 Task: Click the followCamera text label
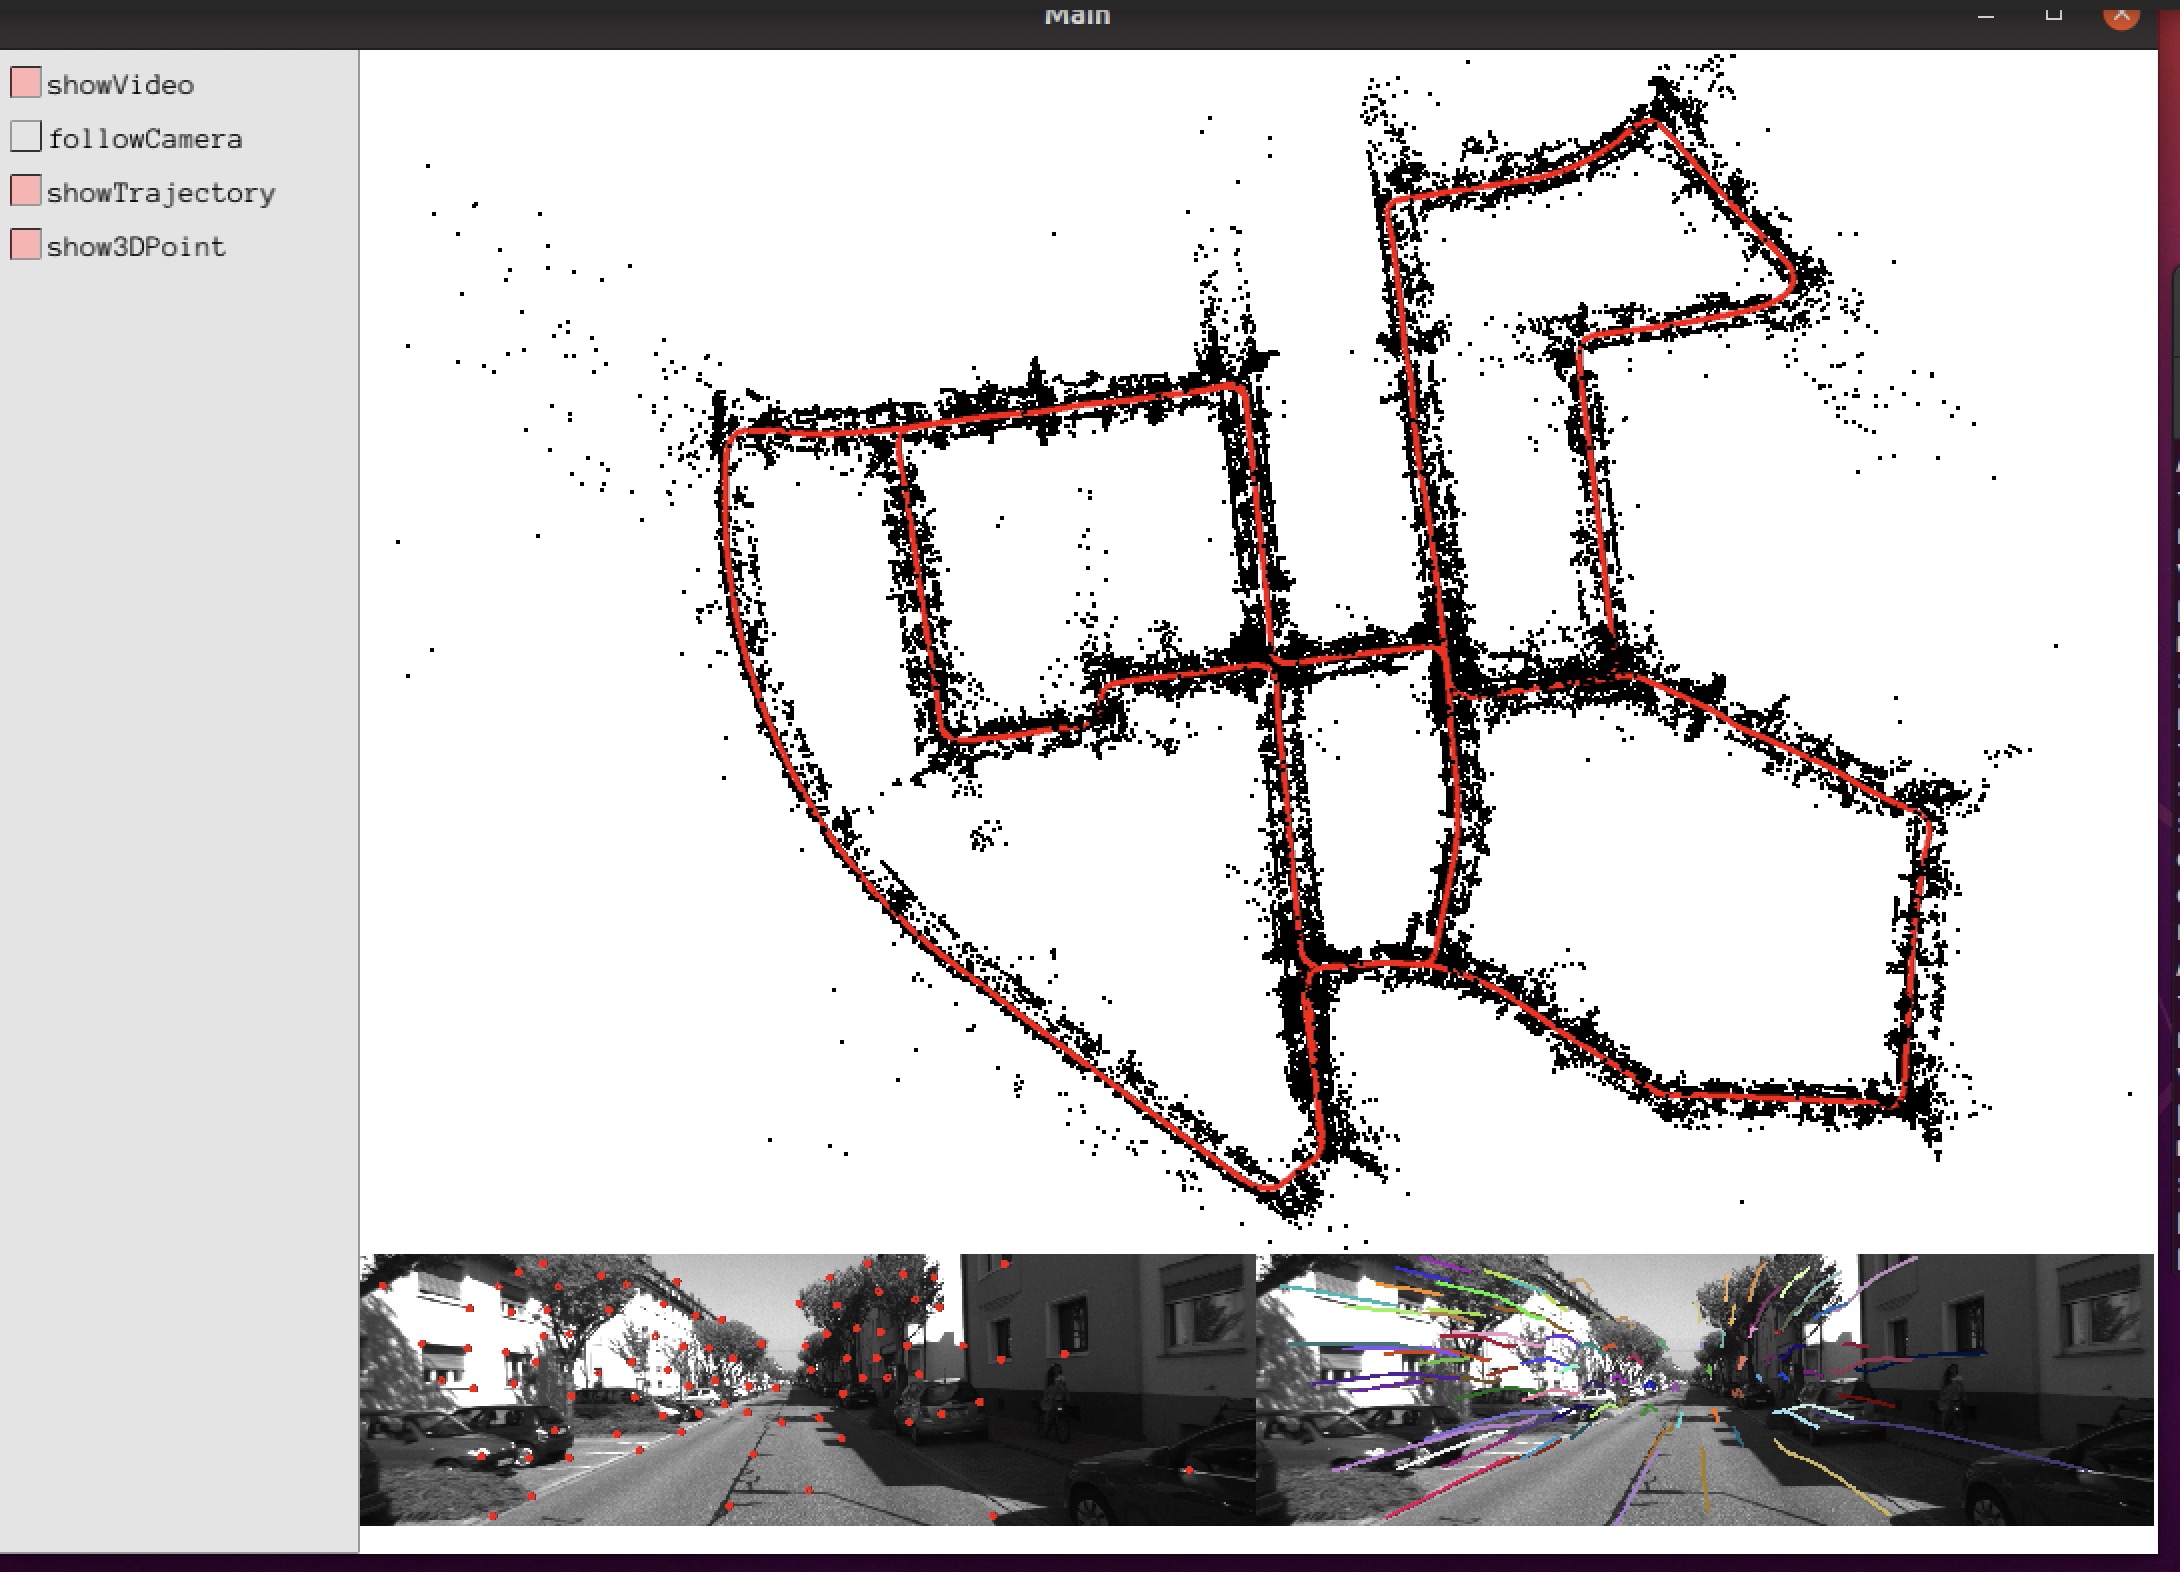pyautogui.click(x=145, y=139)
